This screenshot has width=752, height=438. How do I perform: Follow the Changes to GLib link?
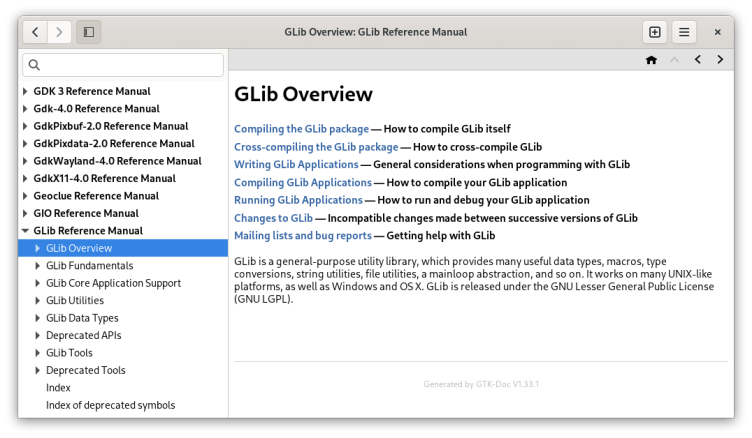click(x=273, y=218)
